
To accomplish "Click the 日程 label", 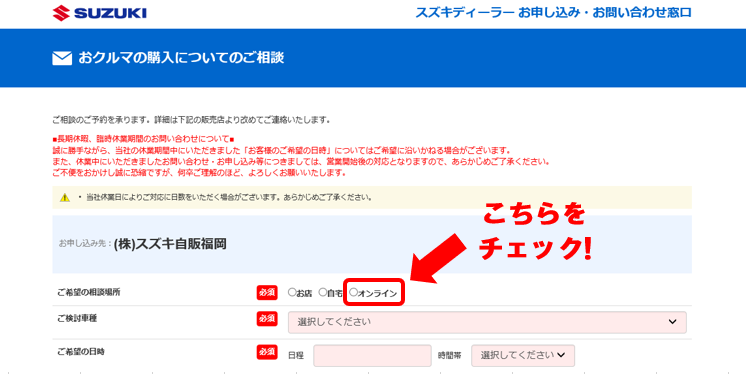I will click(x=296, y=355).
